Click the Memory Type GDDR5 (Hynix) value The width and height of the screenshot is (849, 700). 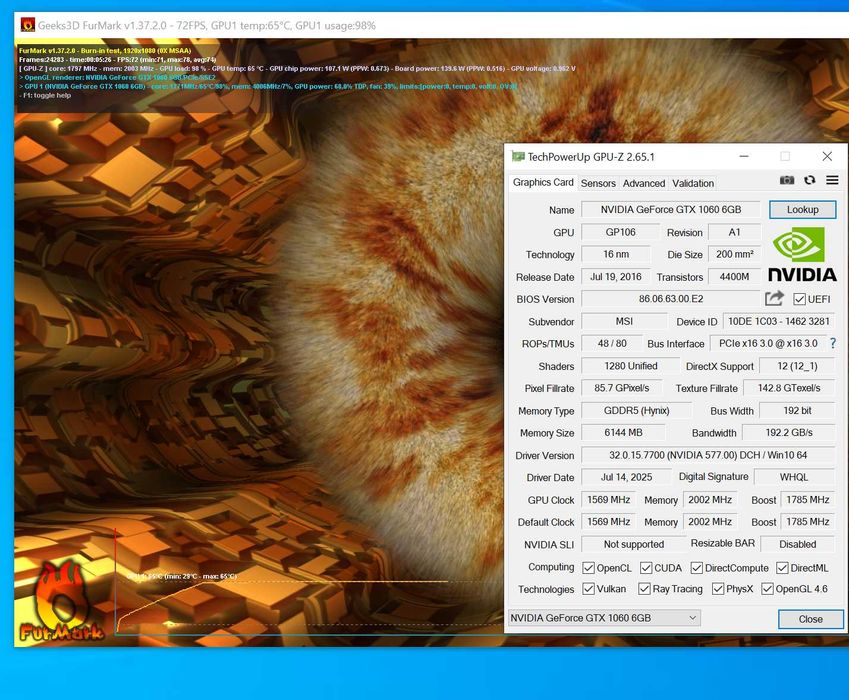click(637, 410)
